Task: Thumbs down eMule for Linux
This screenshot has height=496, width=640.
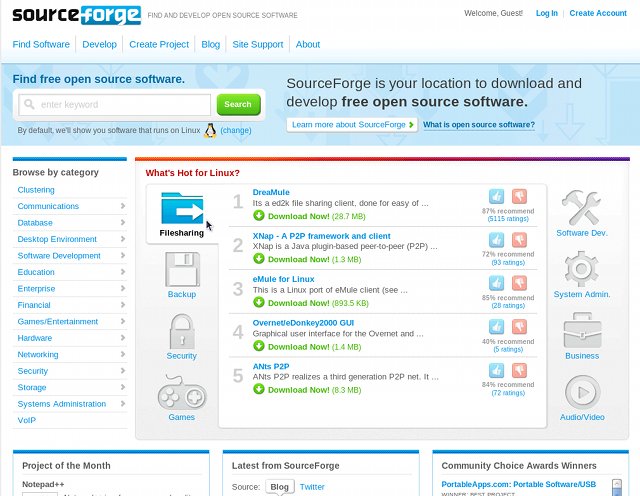Action: [x=519, y=283]
